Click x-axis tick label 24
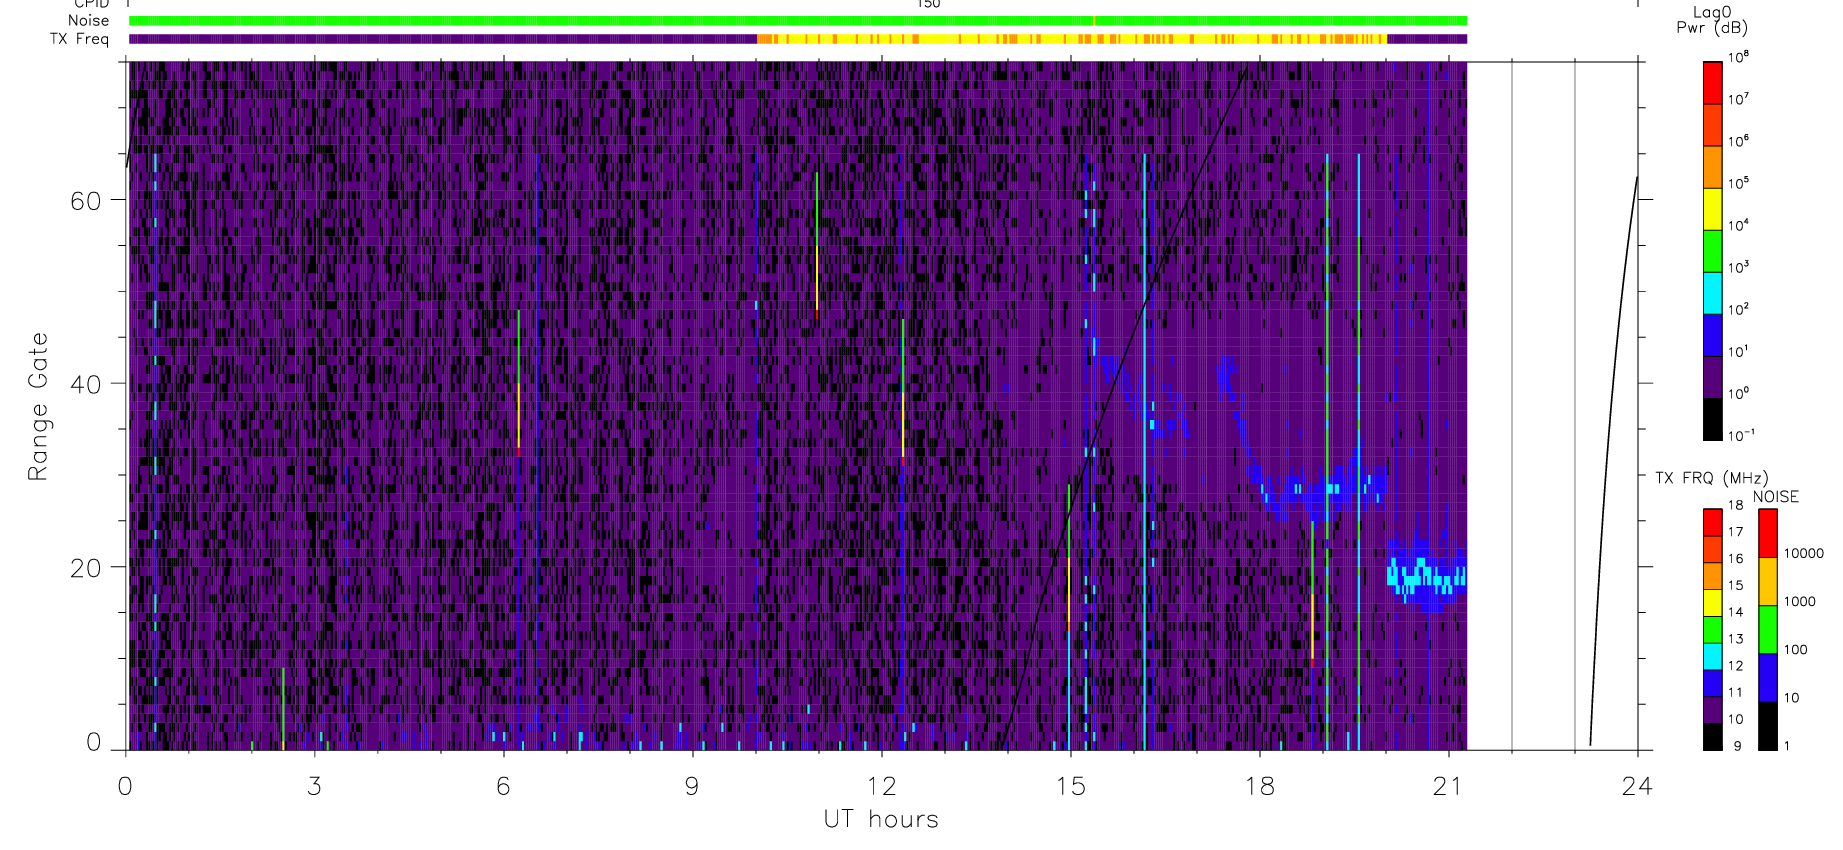The width and height of the screenshot is (1843, 850). (1637, 786)
